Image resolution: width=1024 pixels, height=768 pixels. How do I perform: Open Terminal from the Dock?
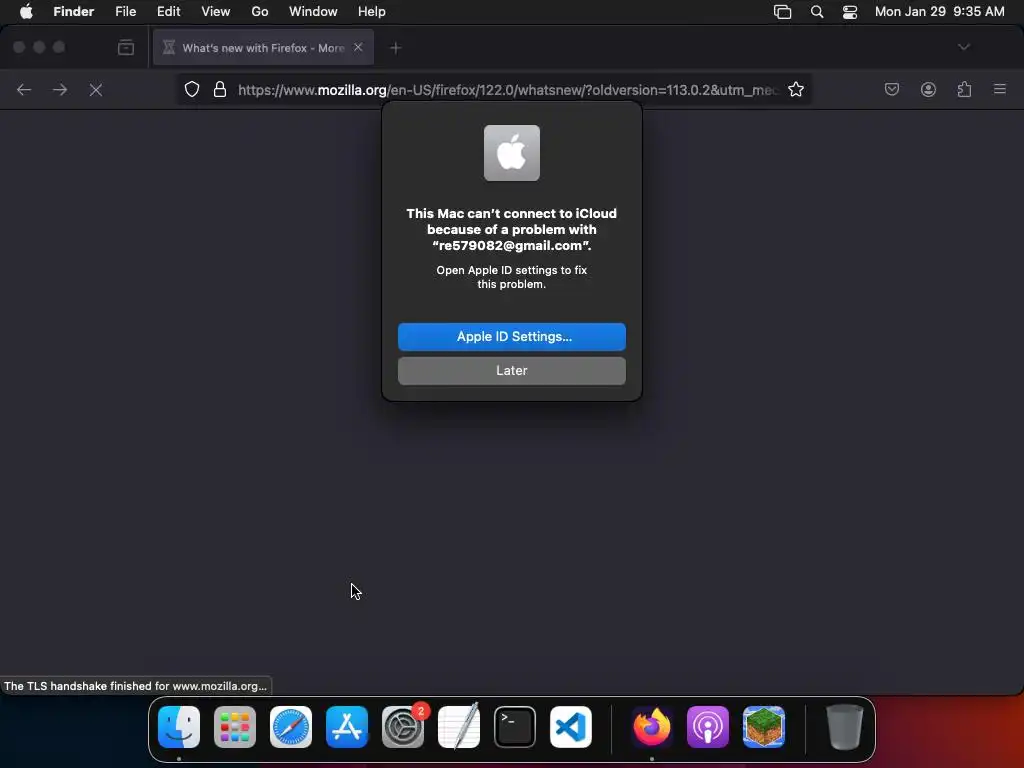(515, 727)
